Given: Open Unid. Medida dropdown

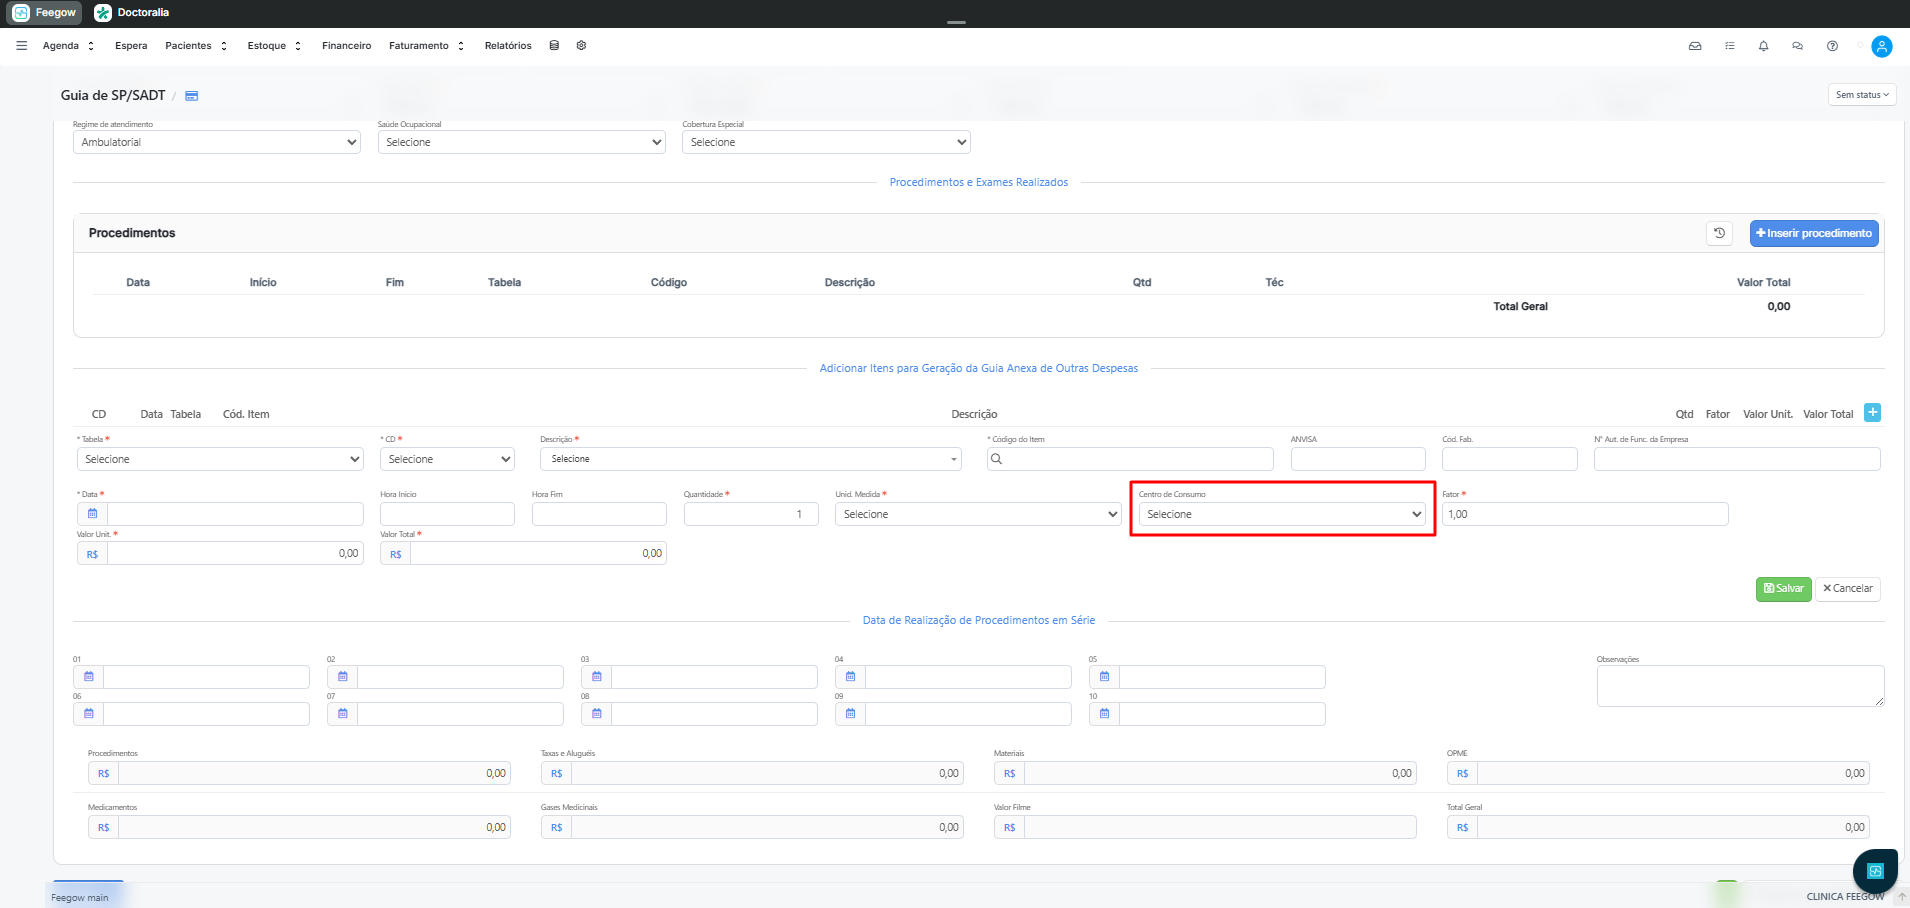Looking at the screenshot, I should (978, 514).
